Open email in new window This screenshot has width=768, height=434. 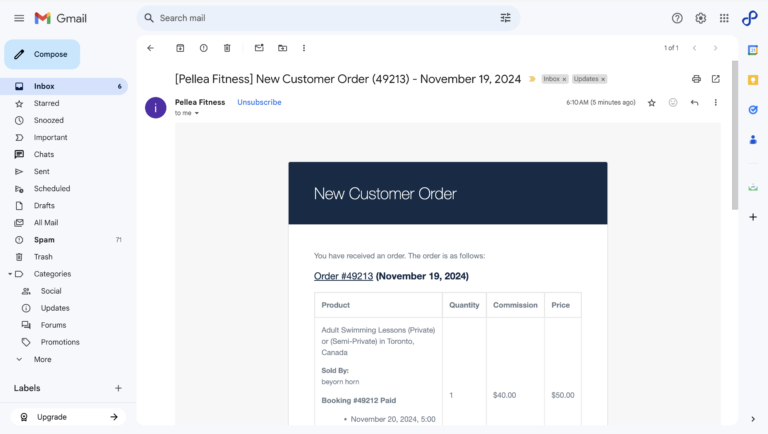pos(716,79)
